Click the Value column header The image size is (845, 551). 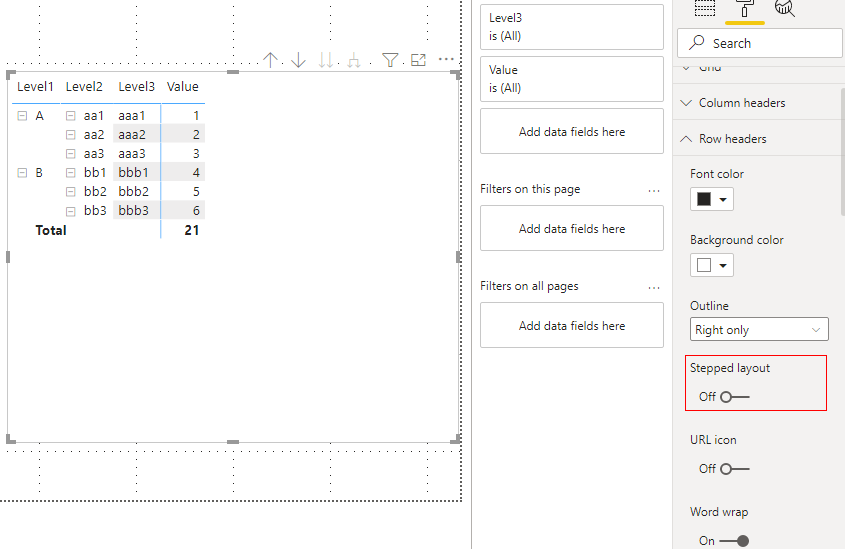[x=183, y=87]
